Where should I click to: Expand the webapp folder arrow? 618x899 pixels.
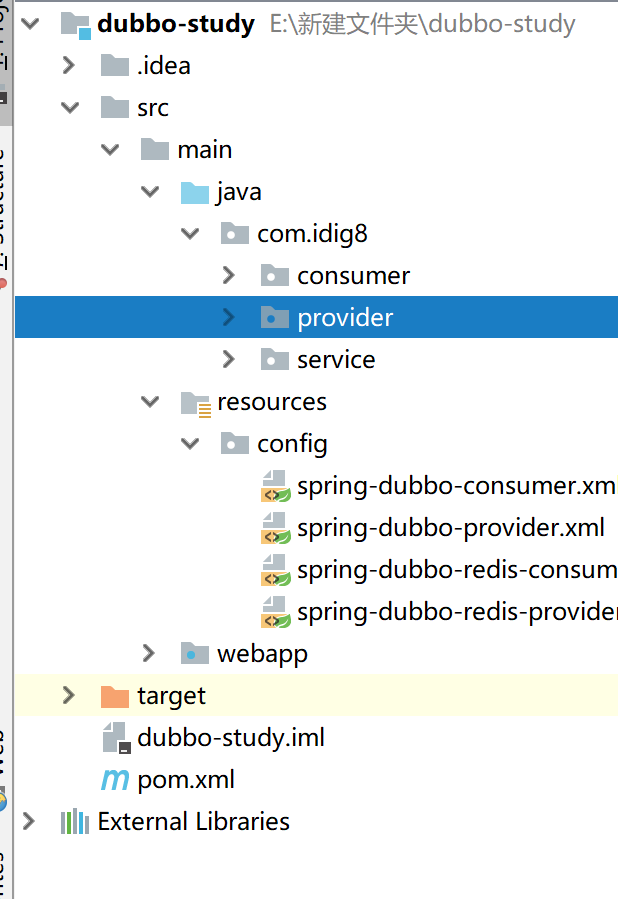tap(149, 654)
